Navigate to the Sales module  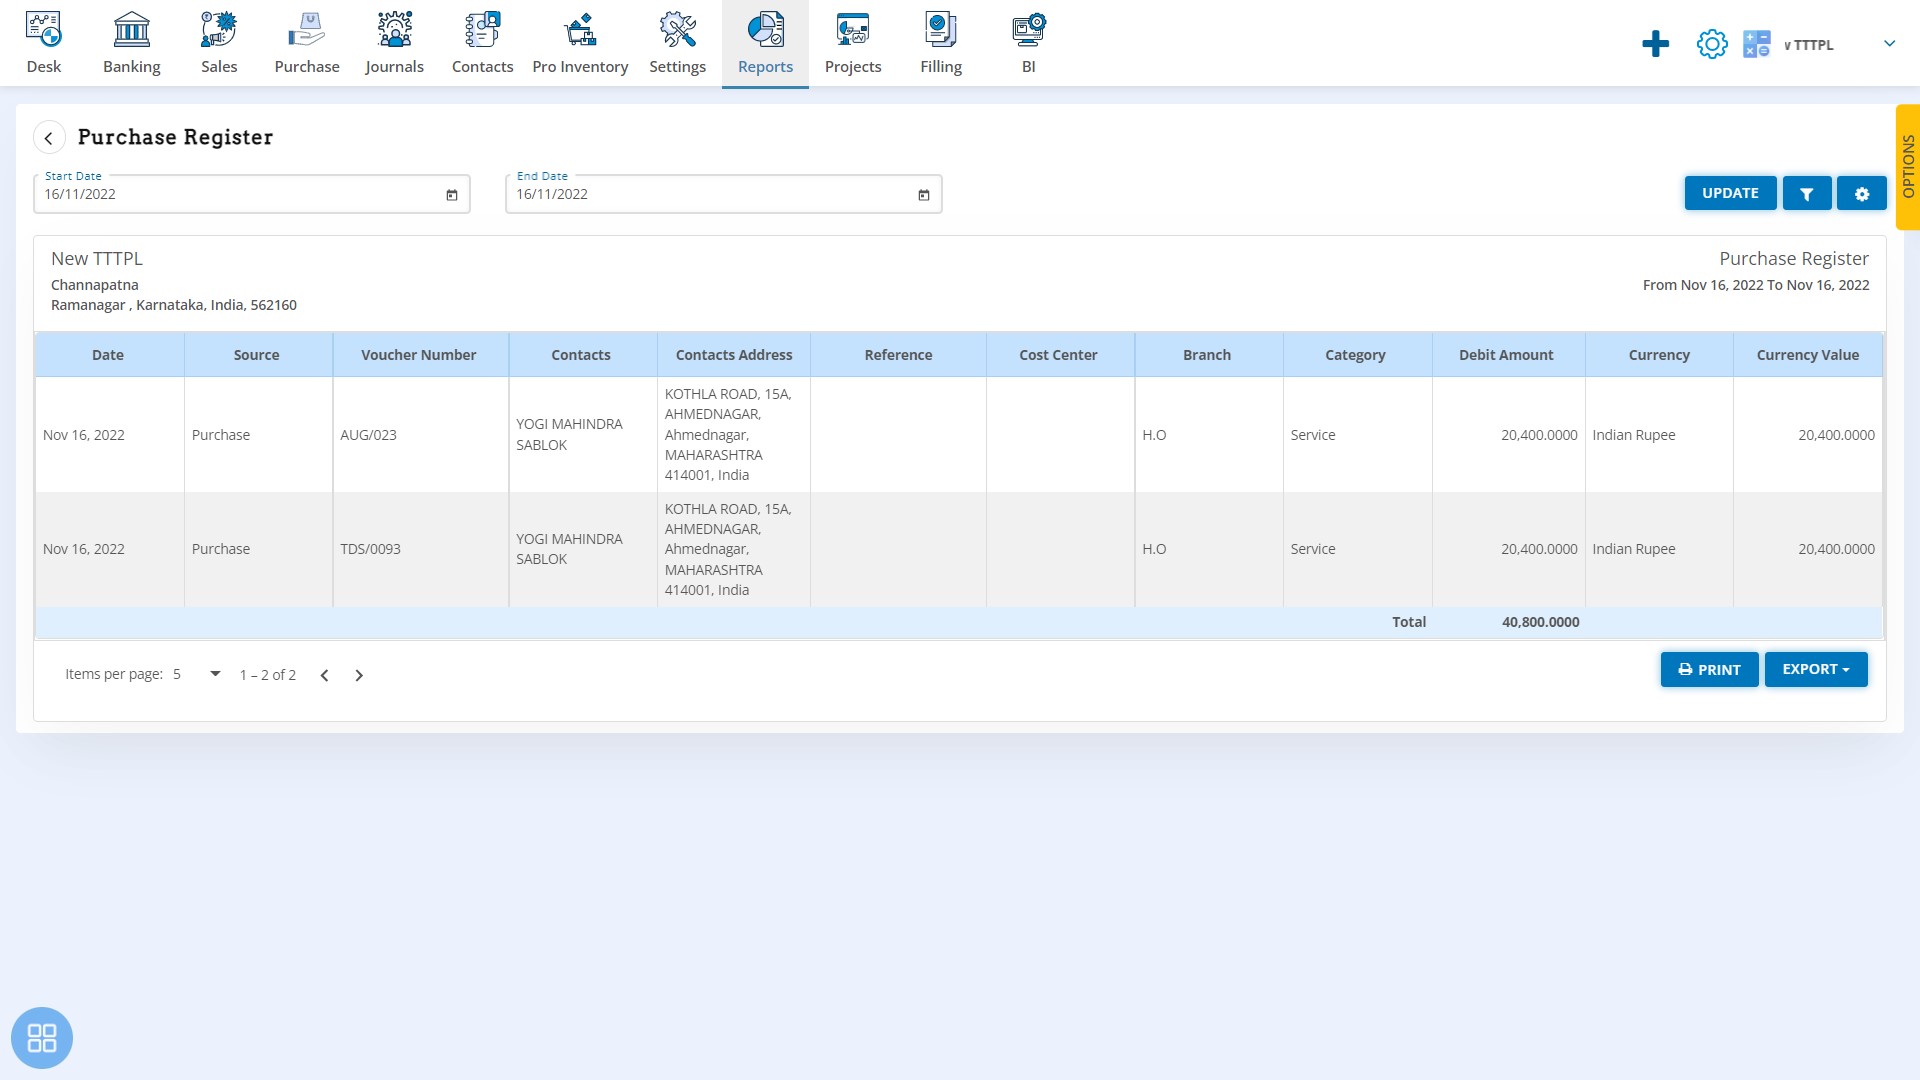point(219,42)
